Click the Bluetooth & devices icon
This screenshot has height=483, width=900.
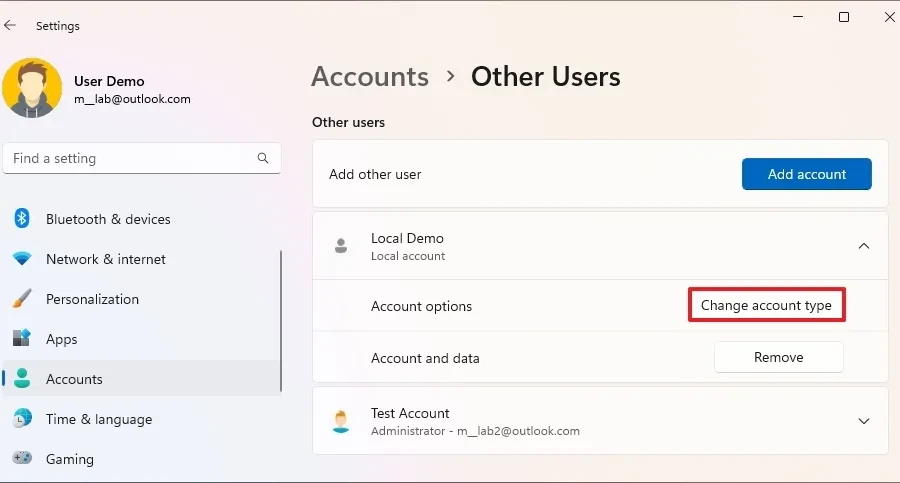tap(22, 218)
